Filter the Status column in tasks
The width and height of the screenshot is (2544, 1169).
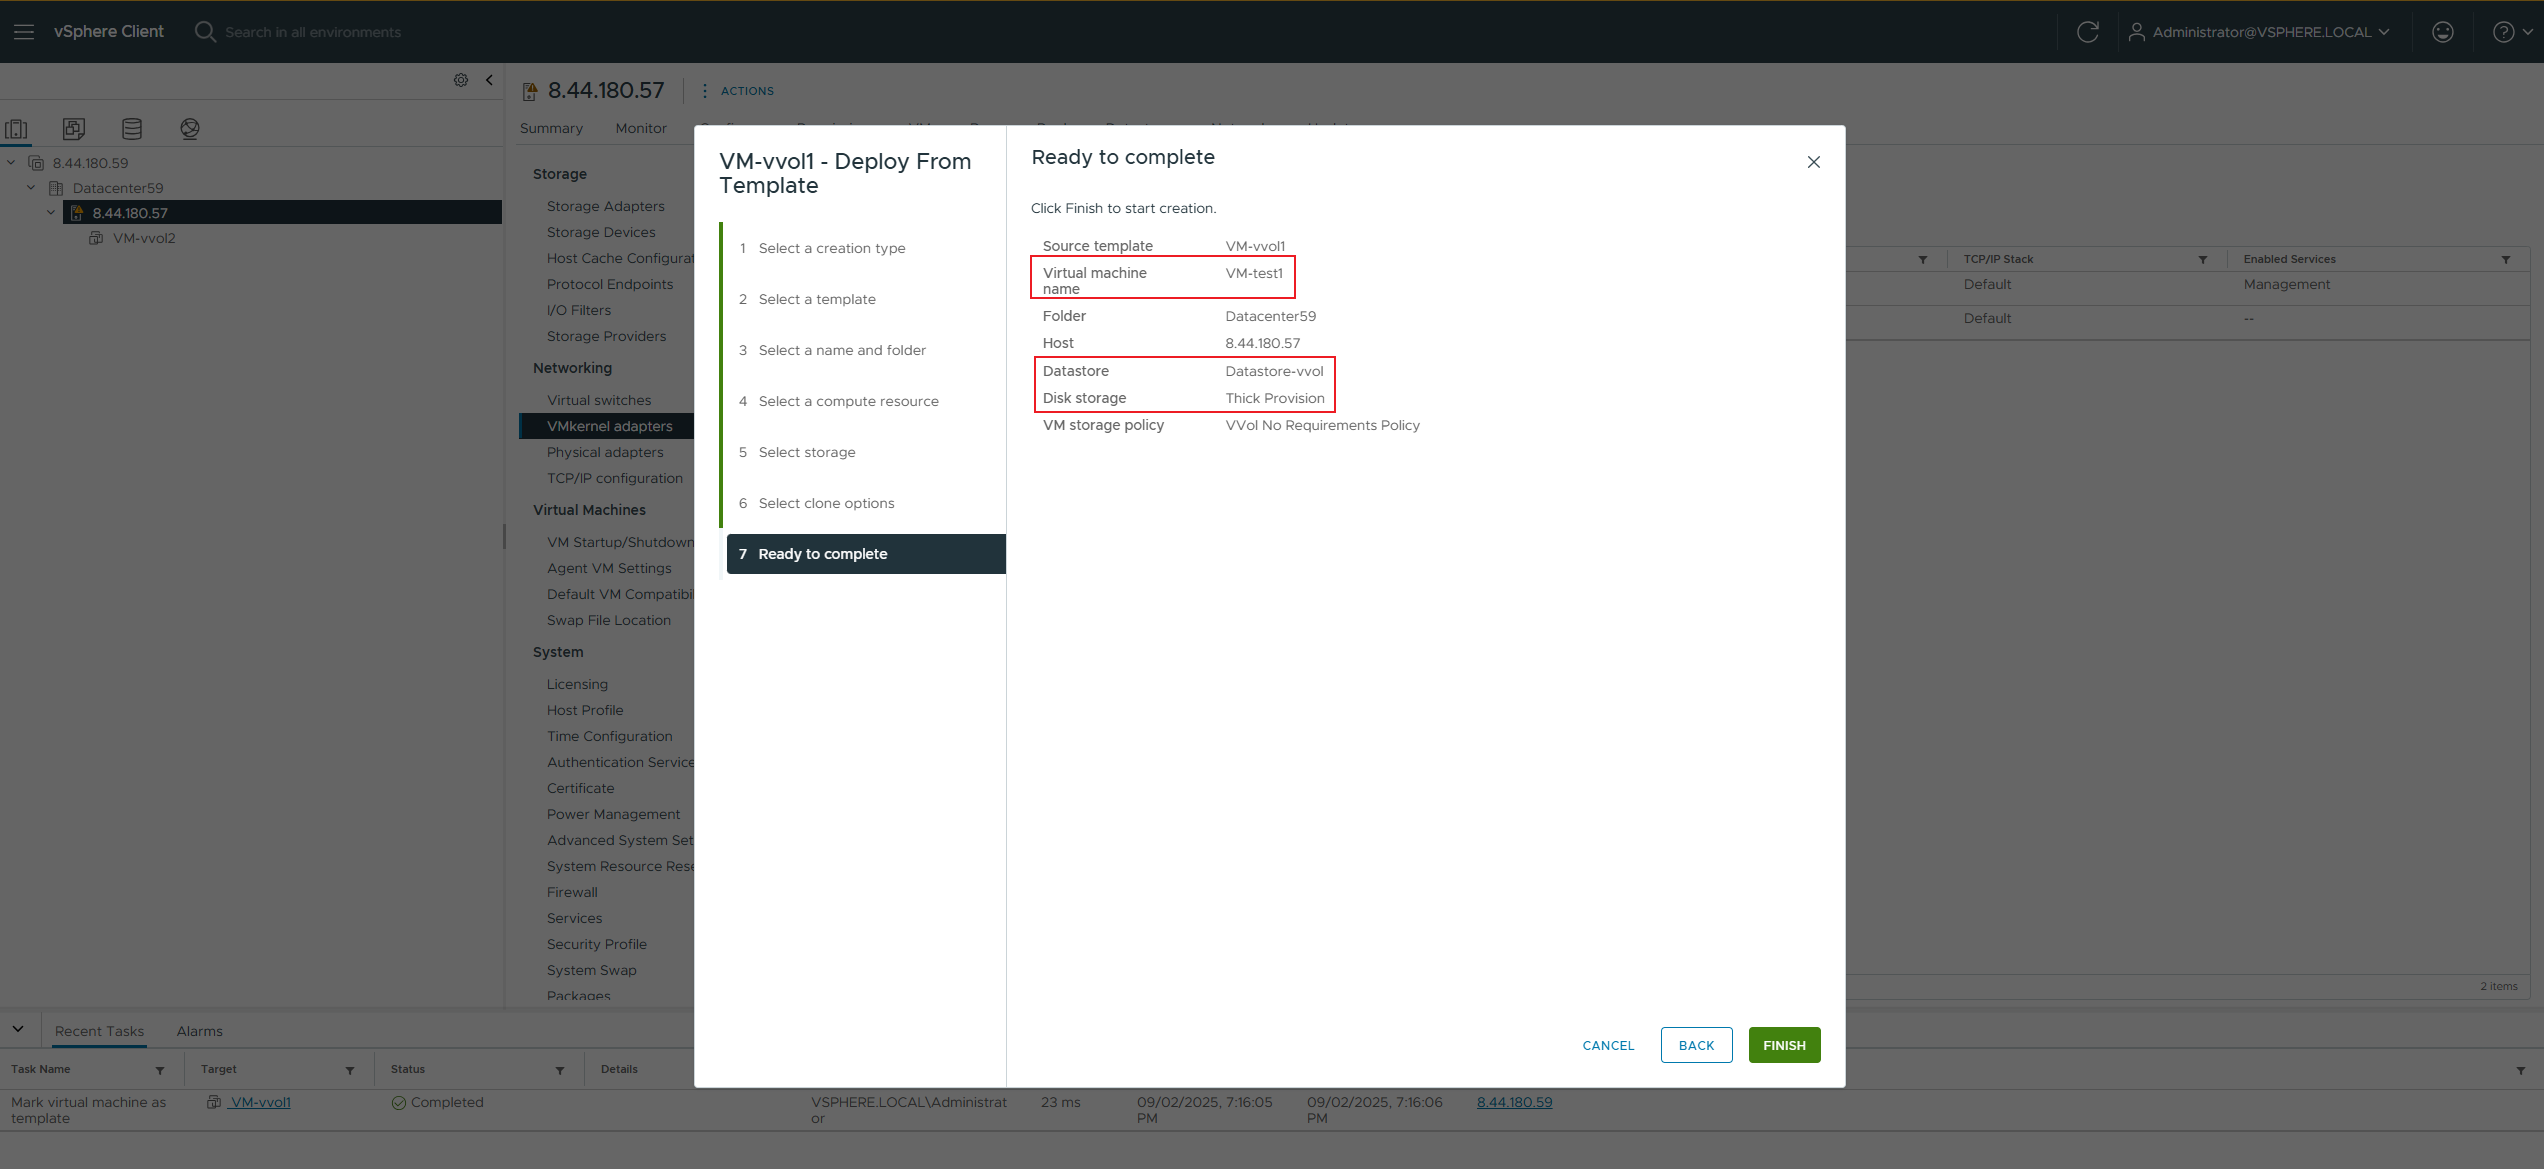pos(560,1070)
